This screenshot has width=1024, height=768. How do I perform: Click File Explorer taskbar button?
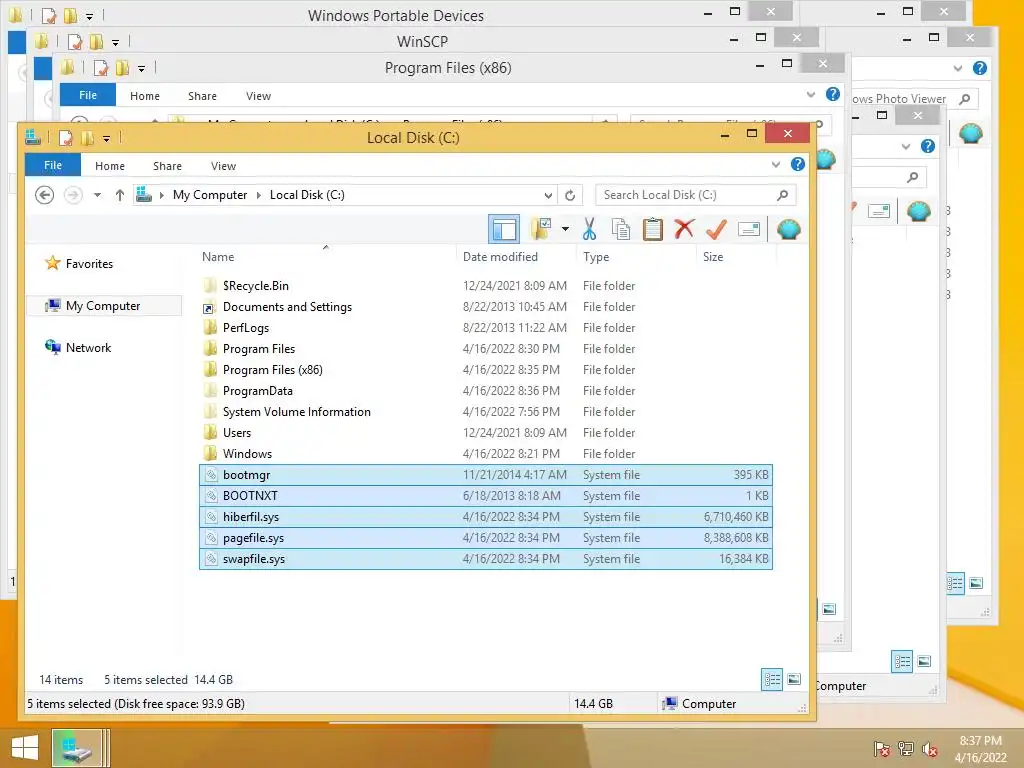pos(78,748)
